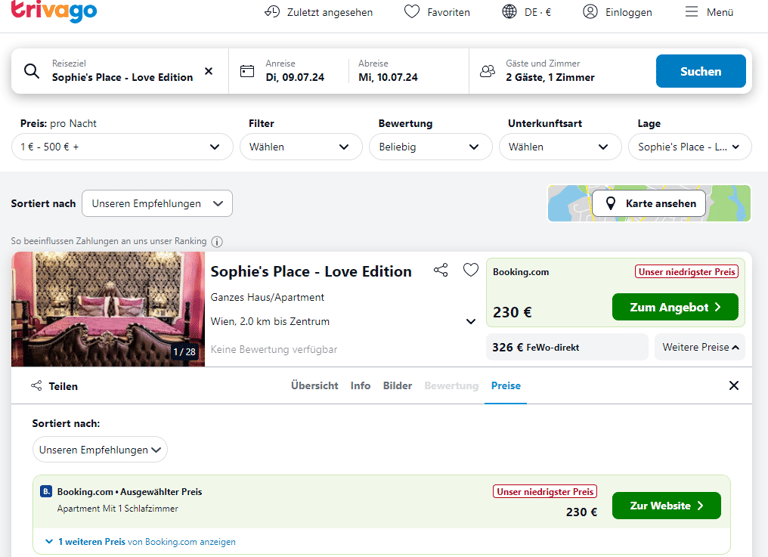
Task: Expand location chevron next to Wien distance
Action: (471, 321)
